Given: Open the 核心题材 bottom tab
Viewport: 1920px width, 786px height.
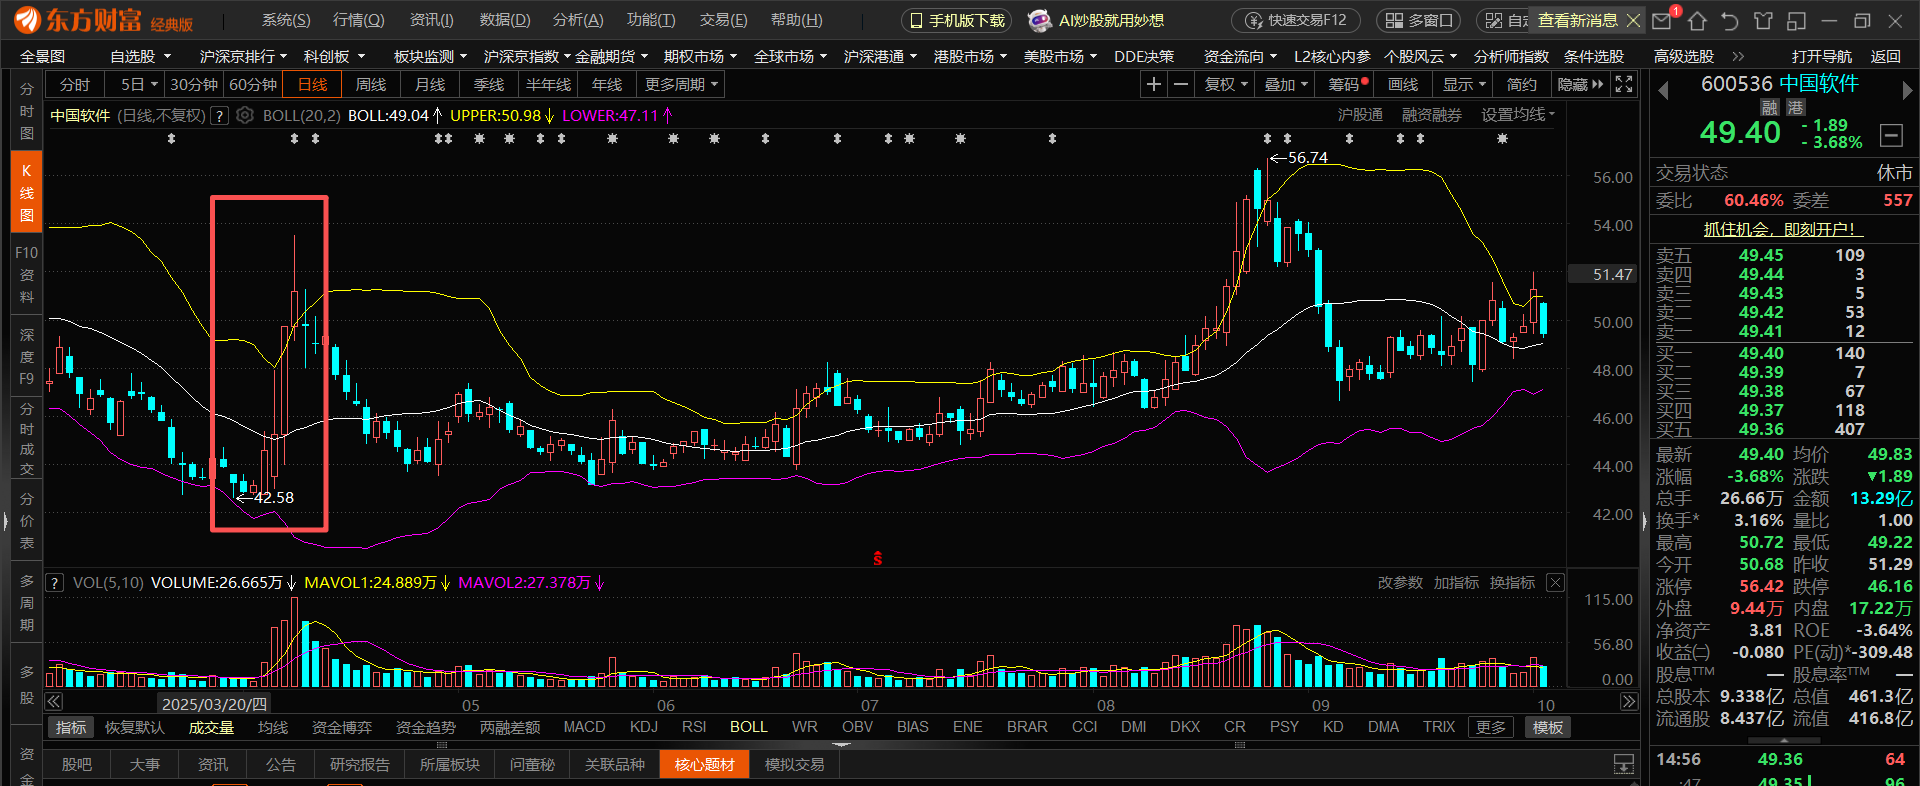Looking at the screenshot, I should (x=704, y=765).
